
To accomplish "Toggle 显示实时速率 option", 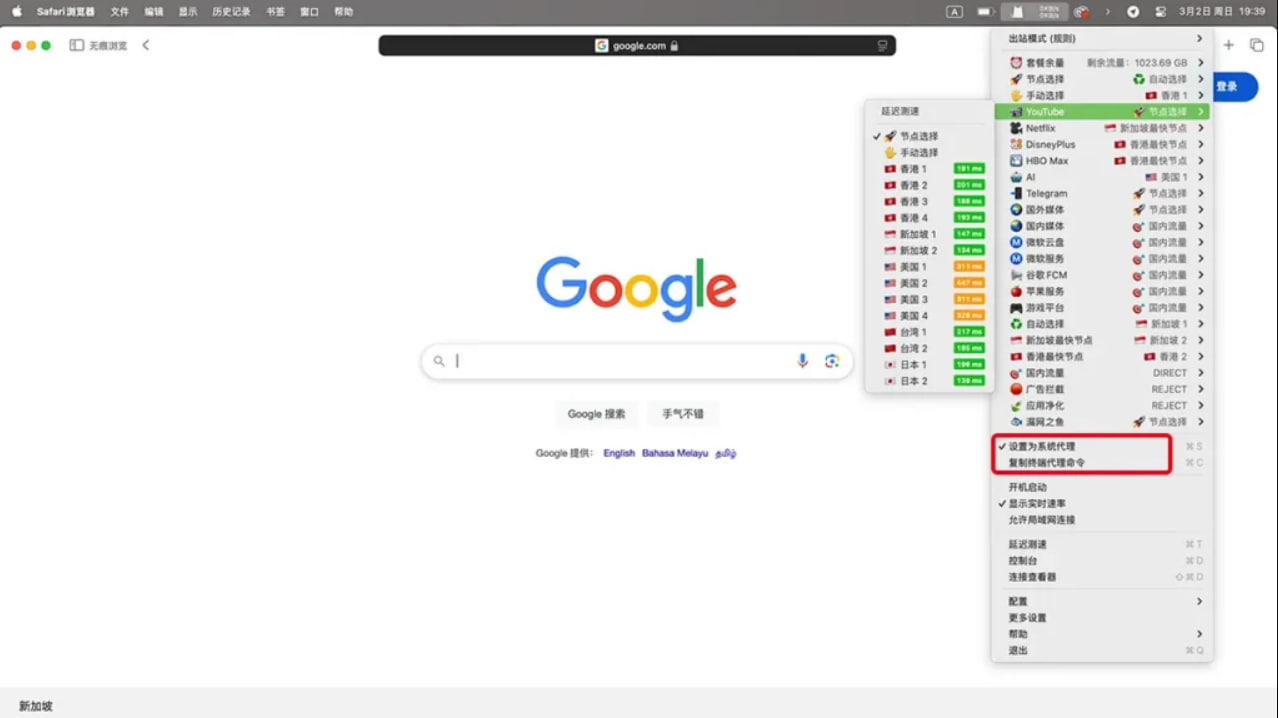I will pyautogui.click(x=1037, y=504).
